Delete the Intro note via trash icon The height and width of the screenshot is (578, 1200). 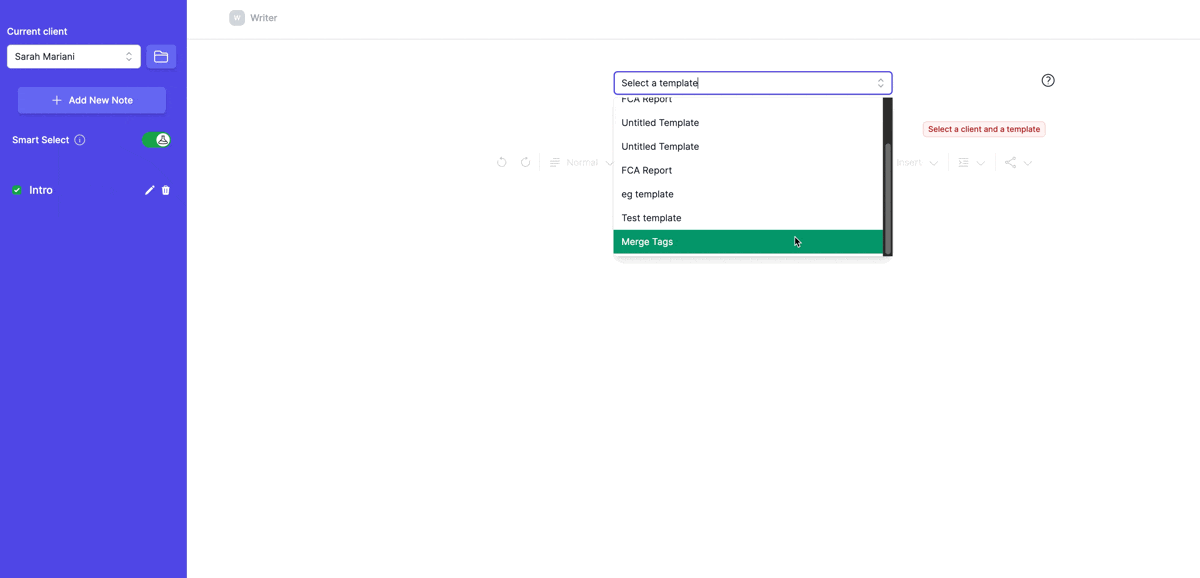pos(166,190)
